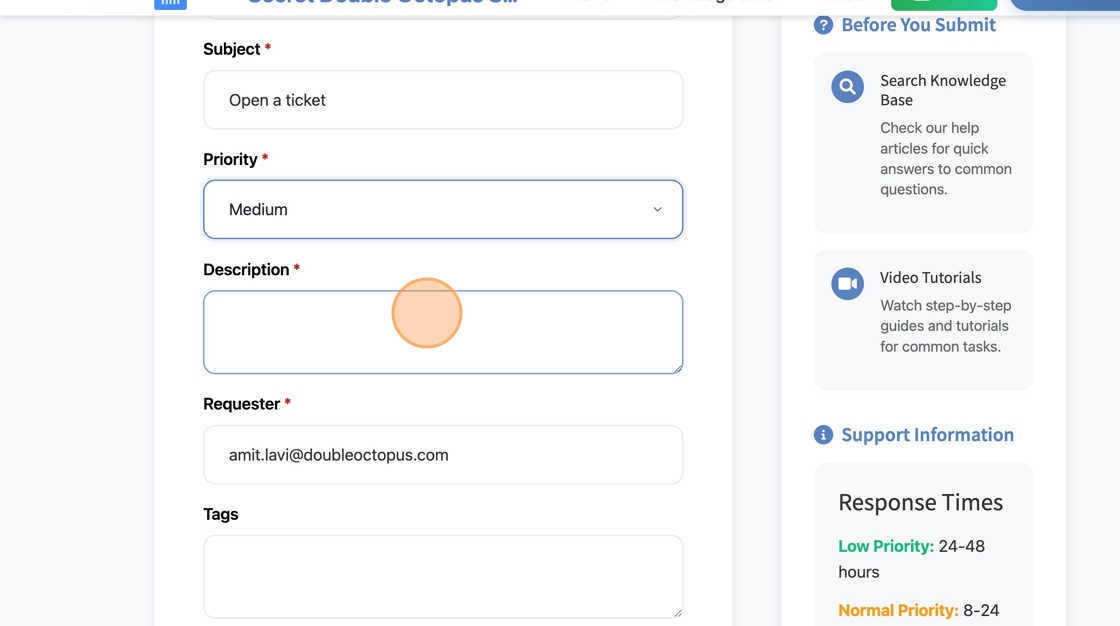Click the video camera icon for Video Tutorials
The height and width of the screenshot is (626, 1120).
pyautogui.click(x=847, y=284)
